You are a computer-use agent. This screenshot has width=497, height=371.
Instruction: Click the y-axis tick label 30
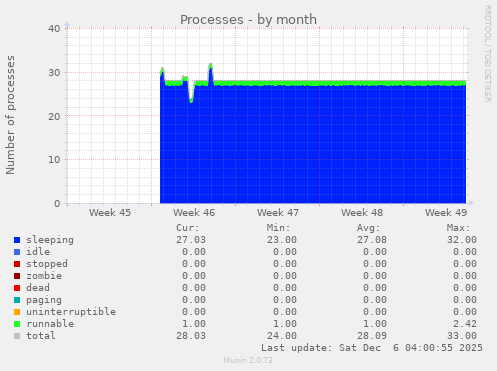pyautogui.click(x=54, y=73)
